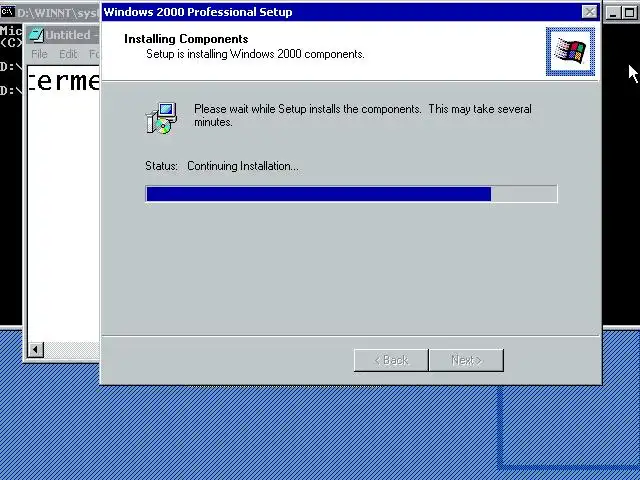Click "Continuing Installation..." status text
640x480 pixels.
click(x=243, y=166)
